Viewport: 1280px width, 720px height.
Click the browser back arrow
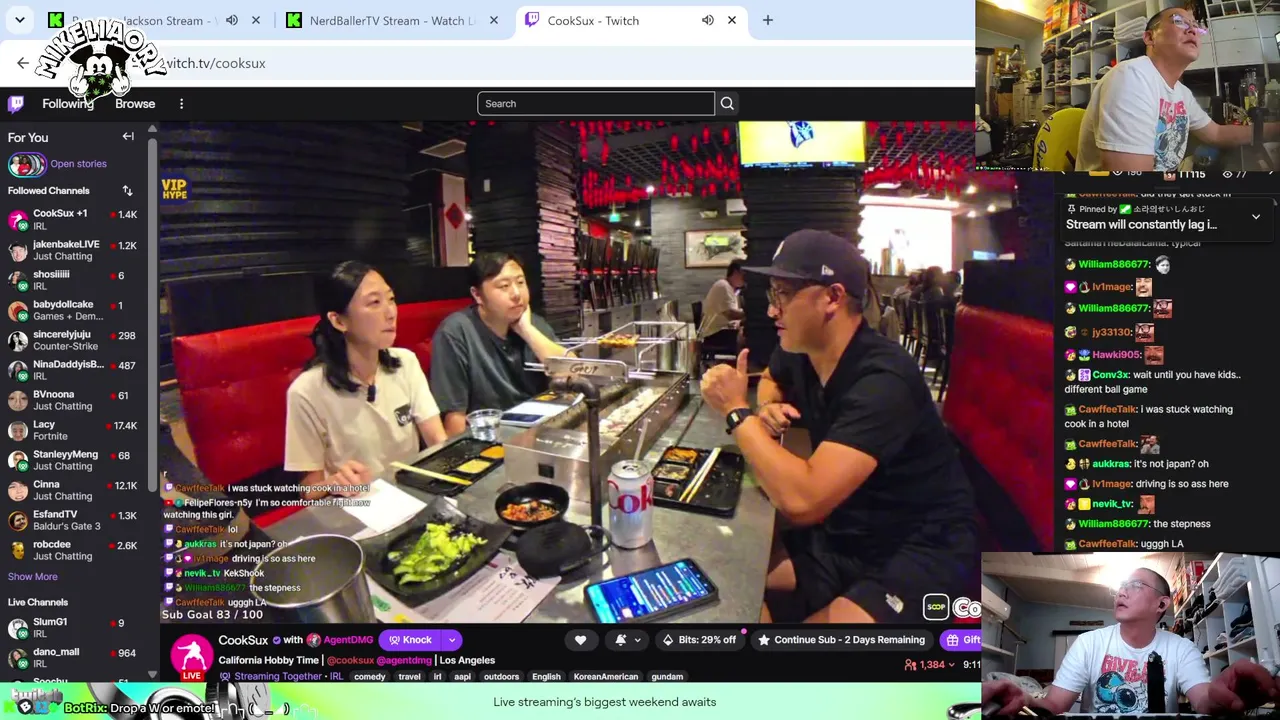click(x=23, y=63)
